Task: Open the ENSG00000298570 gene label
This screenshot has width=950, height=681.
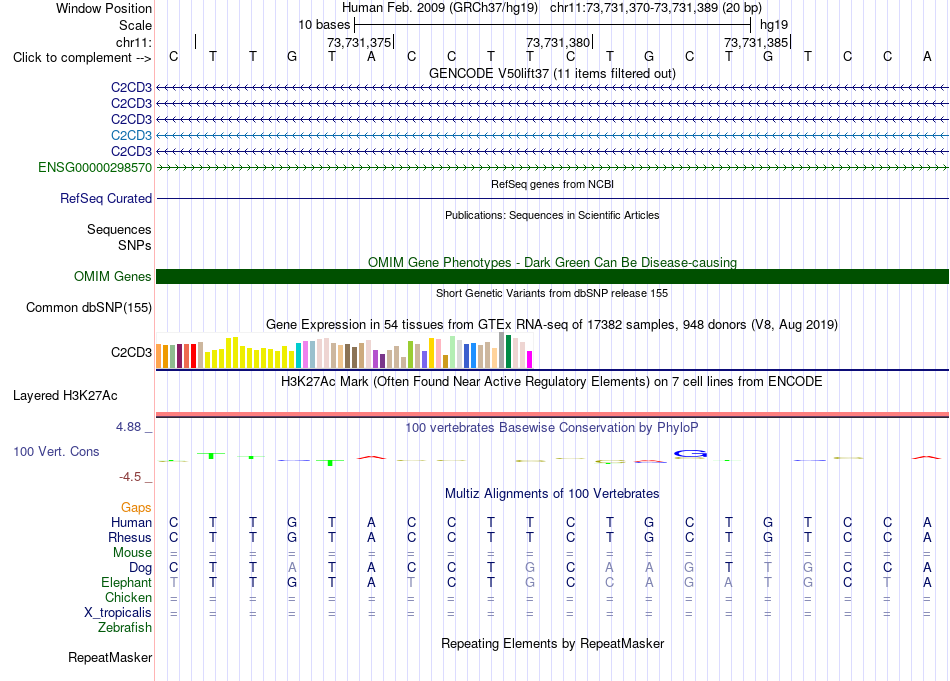Action: pyautogui.click(x=95, y=167)
